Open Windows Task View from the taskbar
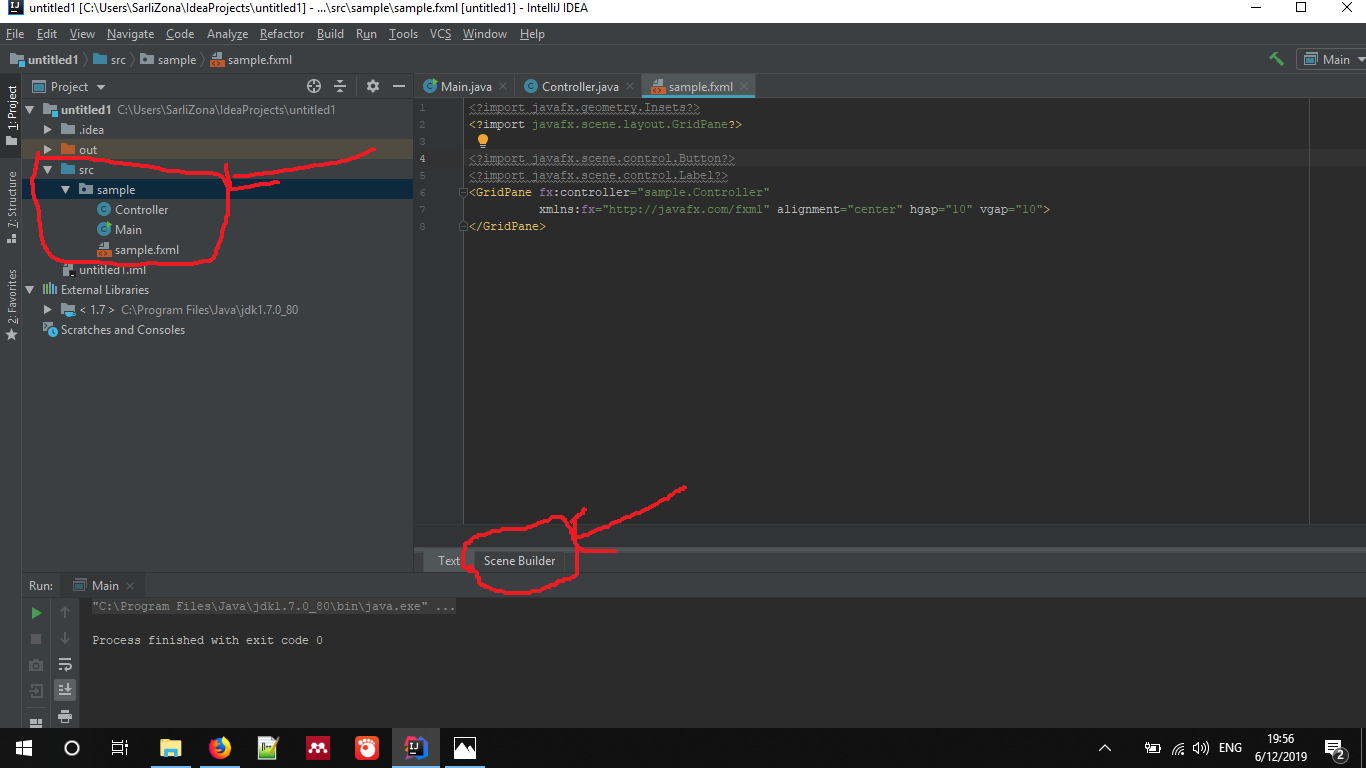Image resolution: width=1366 pixels, height=768 pixels. [120, 748]
